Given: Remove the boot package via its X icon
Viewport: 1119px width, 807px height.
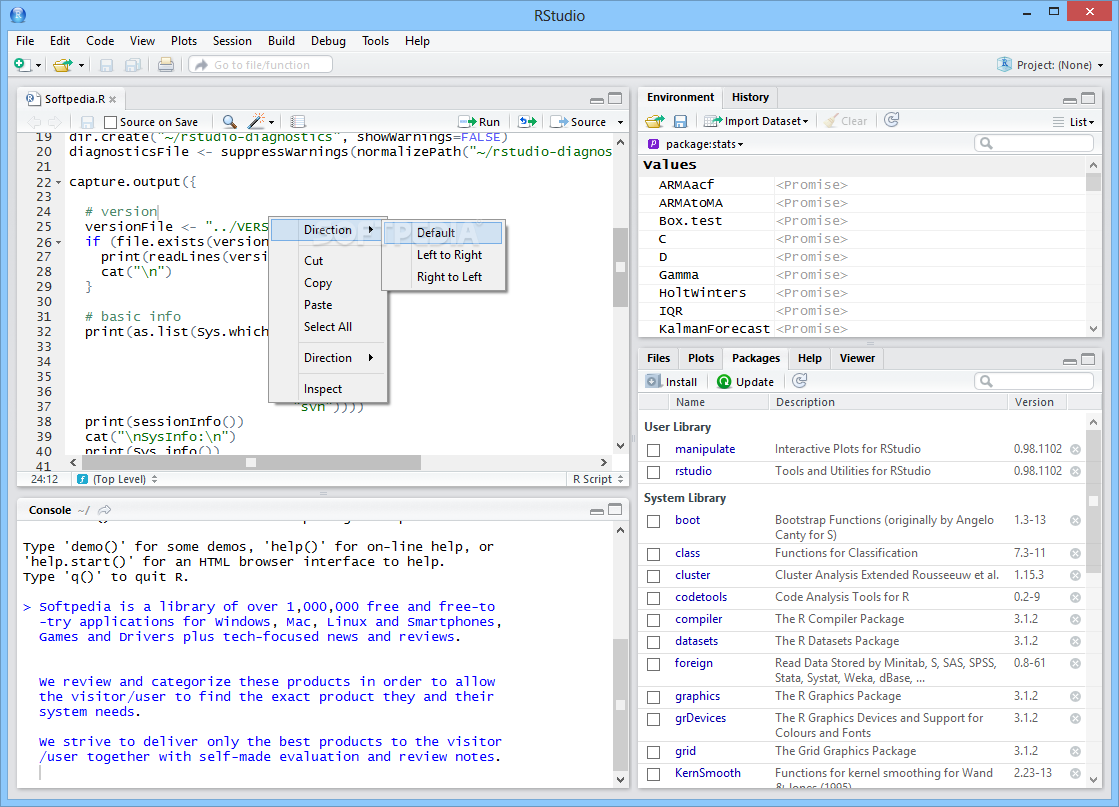Looking at the screenshot, I should (x=1075, y=521).
